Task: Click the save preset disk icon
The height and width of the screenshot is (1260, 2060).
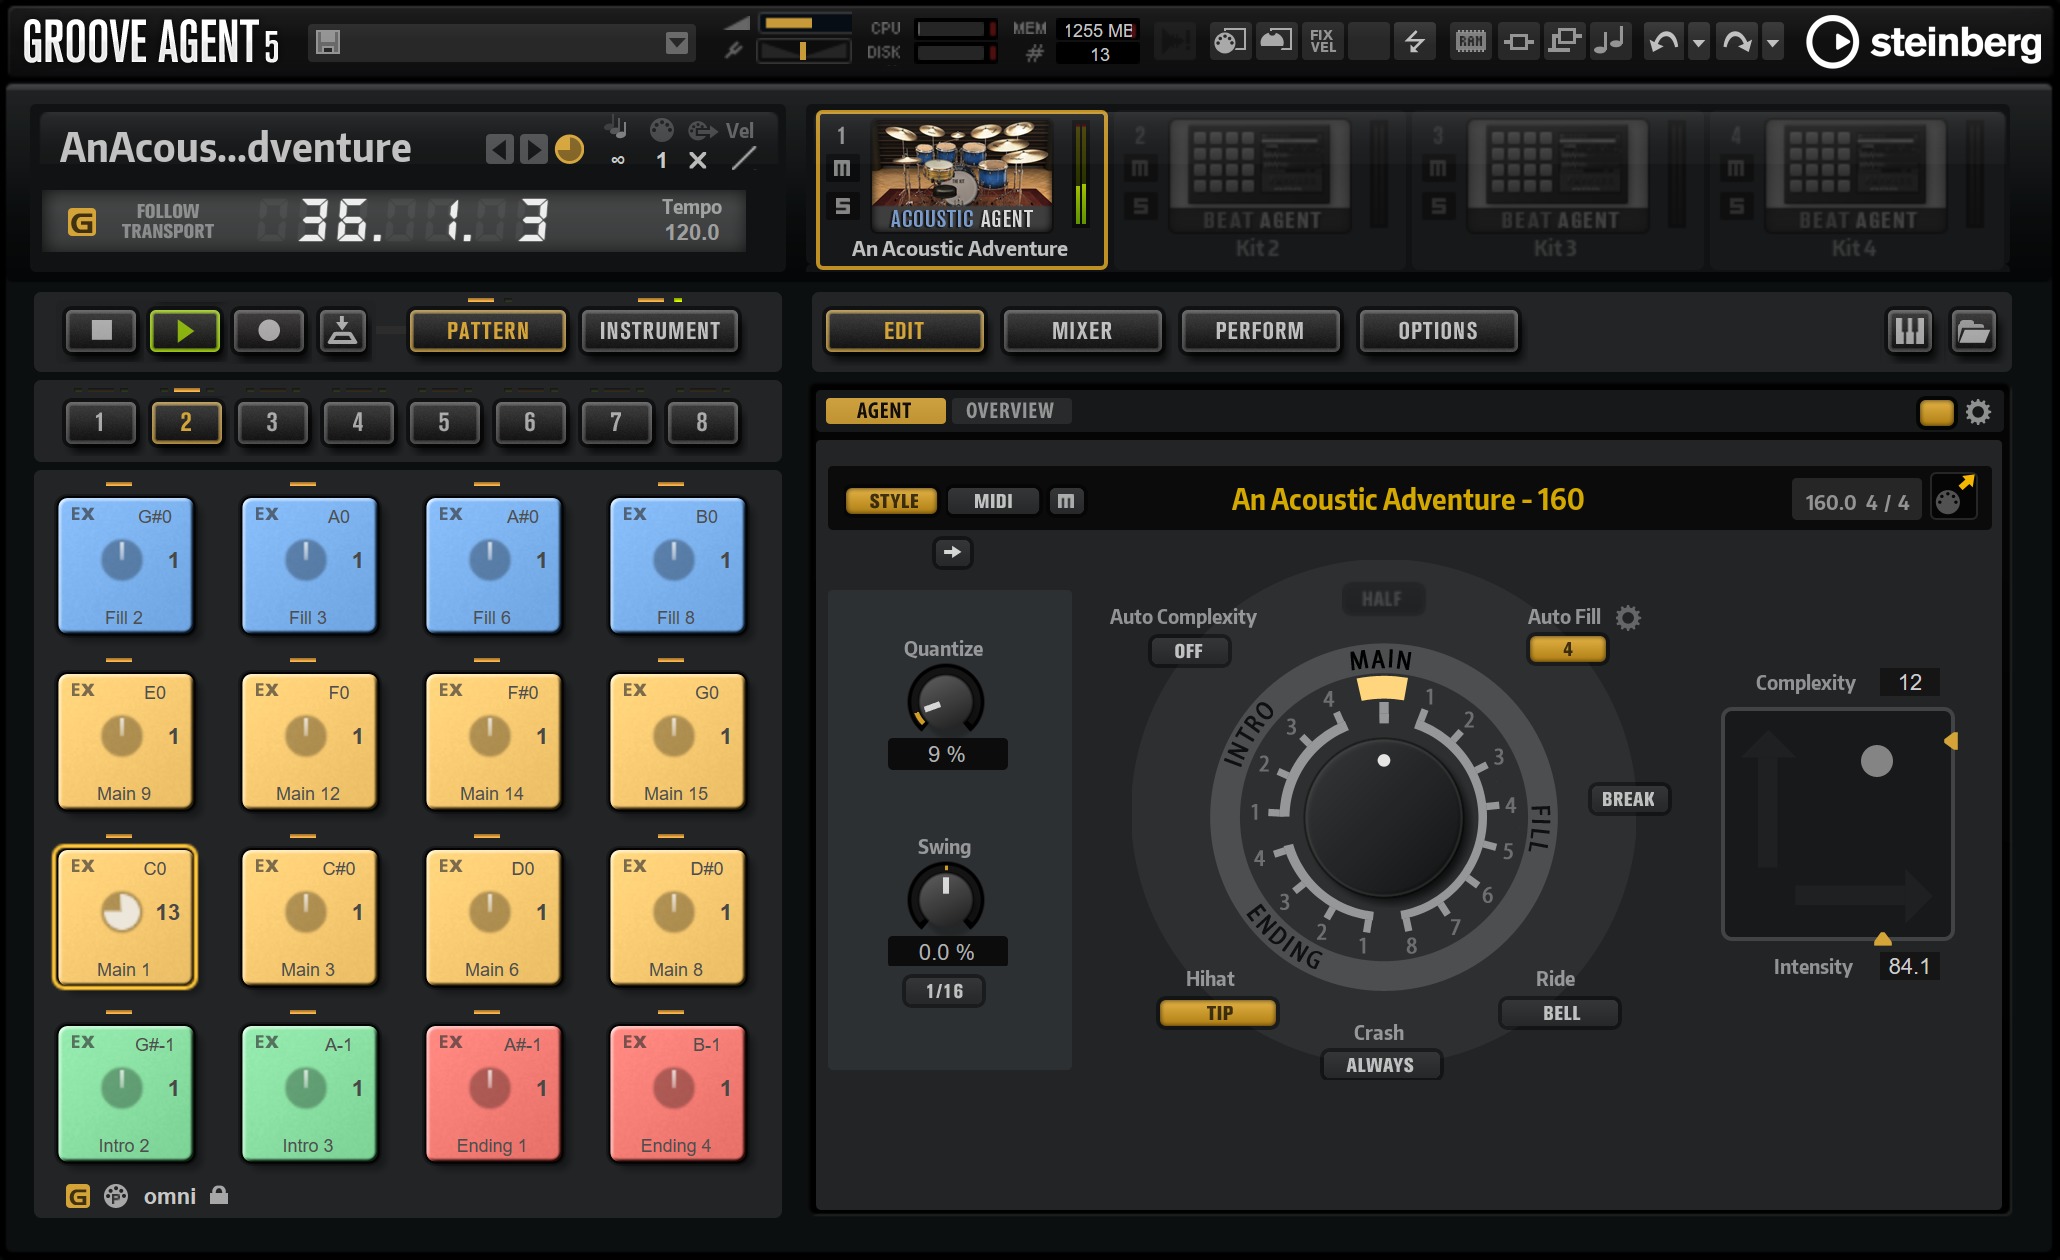Action: (x=328, y=42)
